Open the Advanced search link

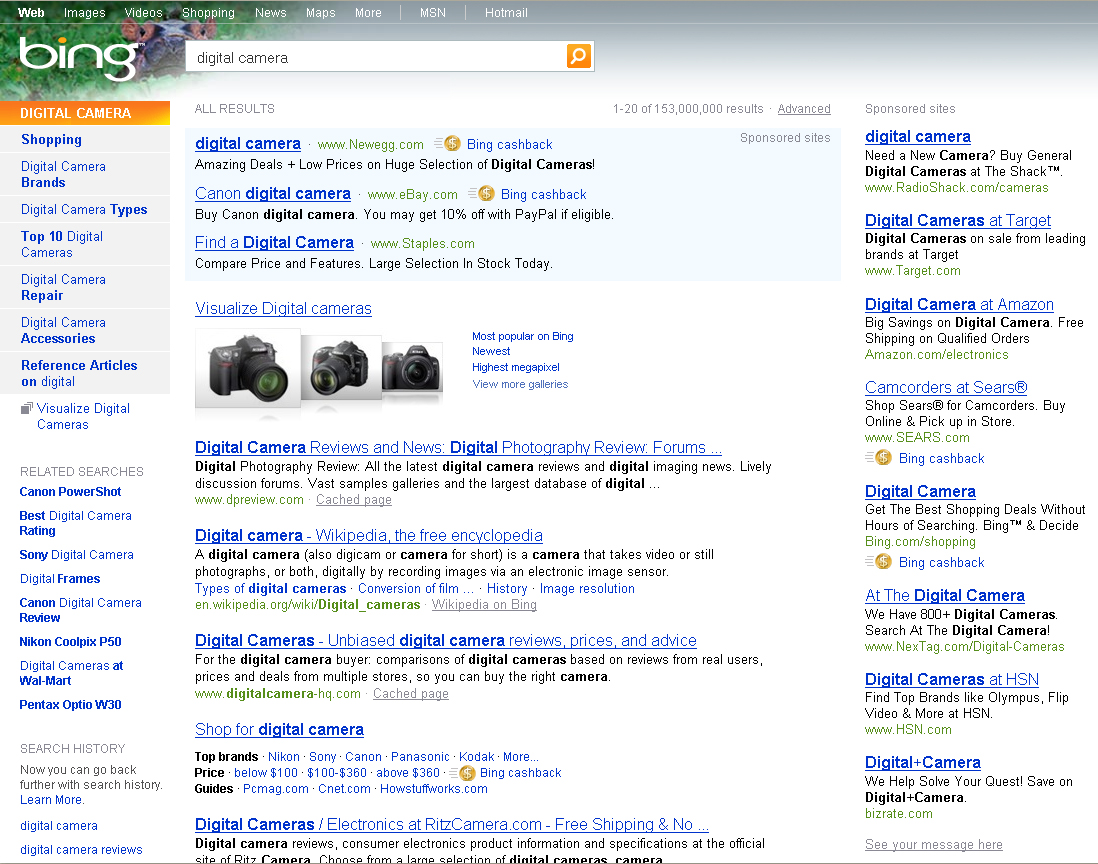coord(804,109)
